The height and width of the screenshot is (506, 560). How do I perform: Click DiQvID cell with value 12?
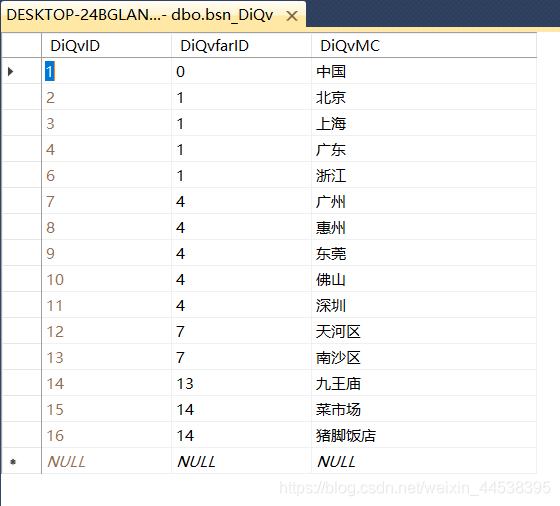click(106, 332)
